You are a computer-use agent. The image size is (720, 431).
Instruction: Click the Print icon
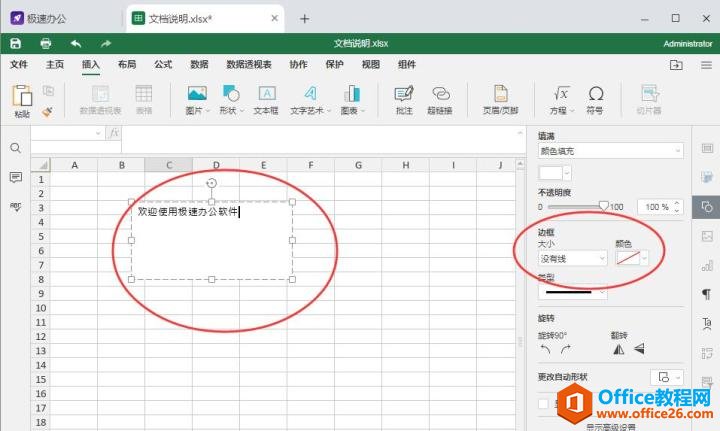(45, 44)
